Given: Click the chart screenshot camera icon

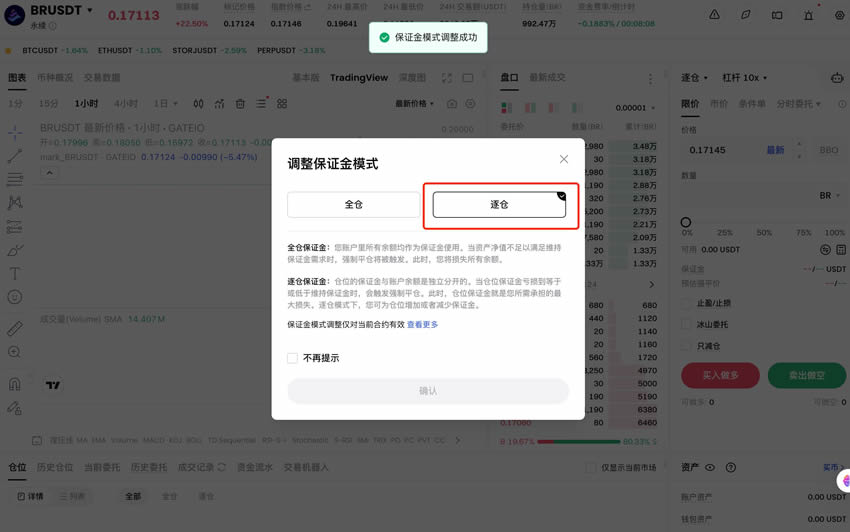Looking at the screenshot, I should click(x=452, y=104).
